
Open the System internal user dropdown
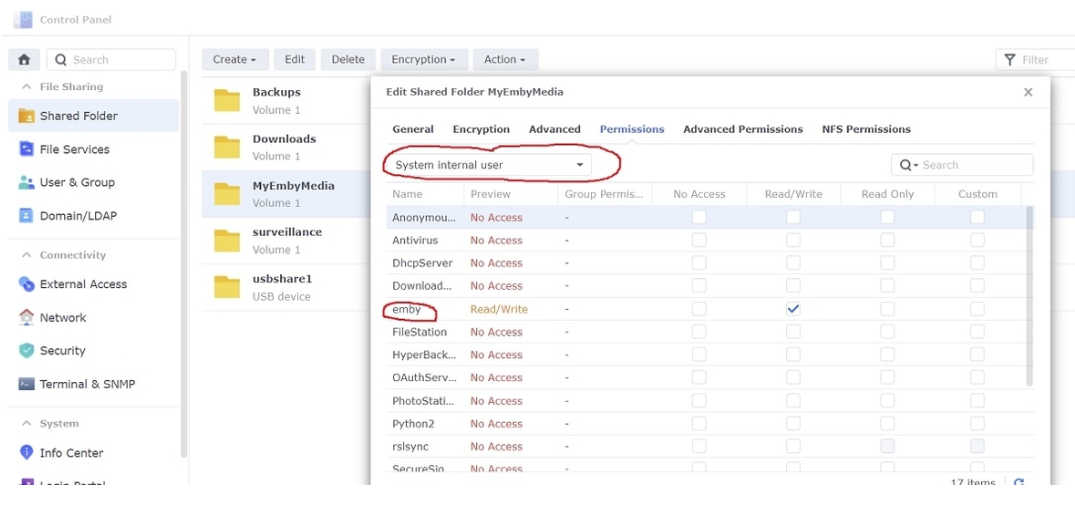489,165
